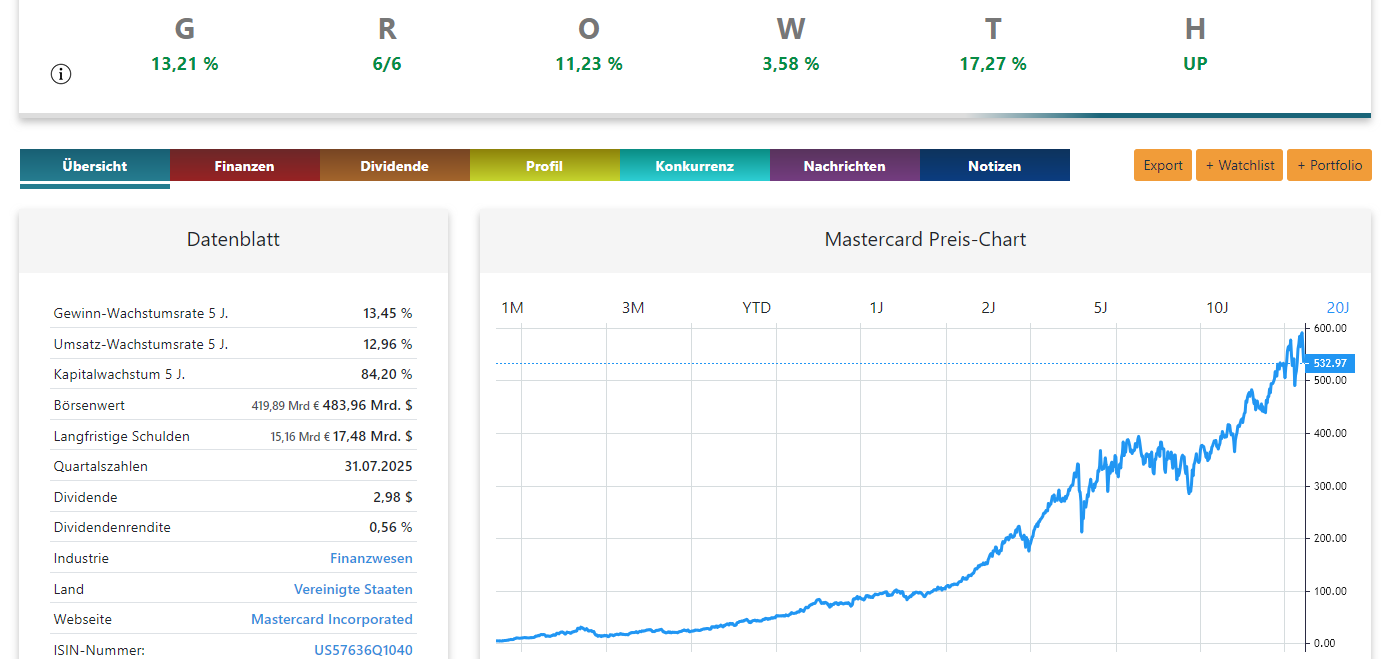This screenshot has height=659, width=1389.
Task: Click the T score 17,27 %
Action: (993, 64)
